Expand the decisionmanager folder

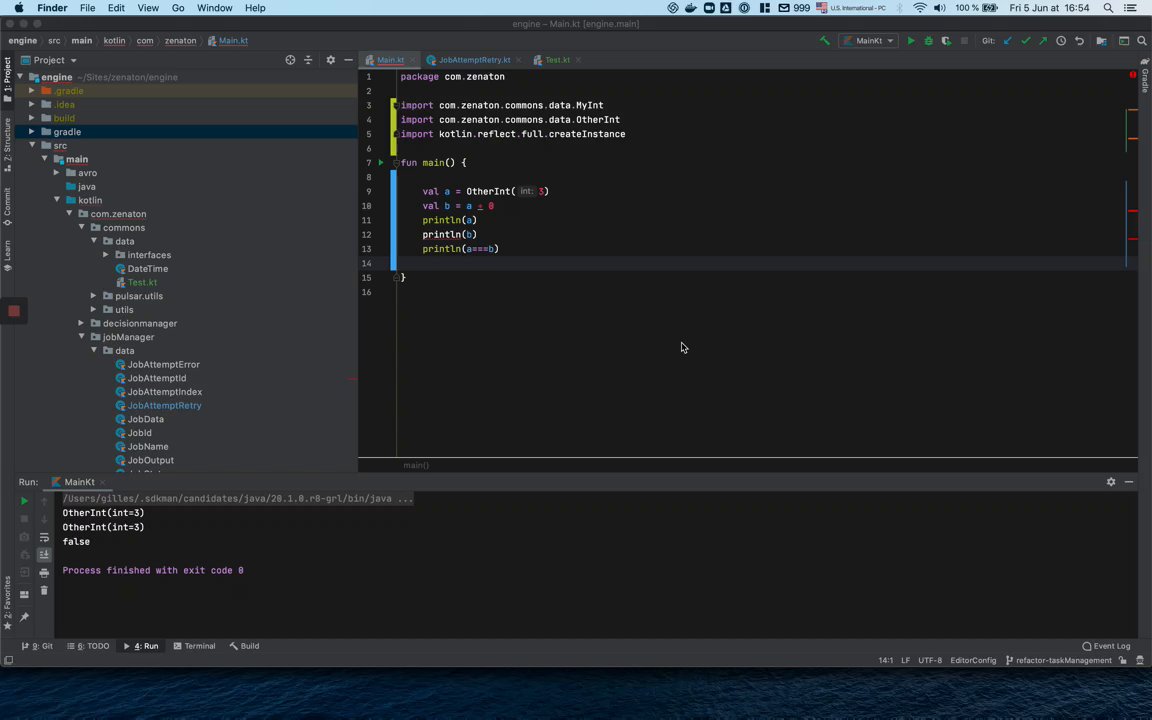(82, 323)
